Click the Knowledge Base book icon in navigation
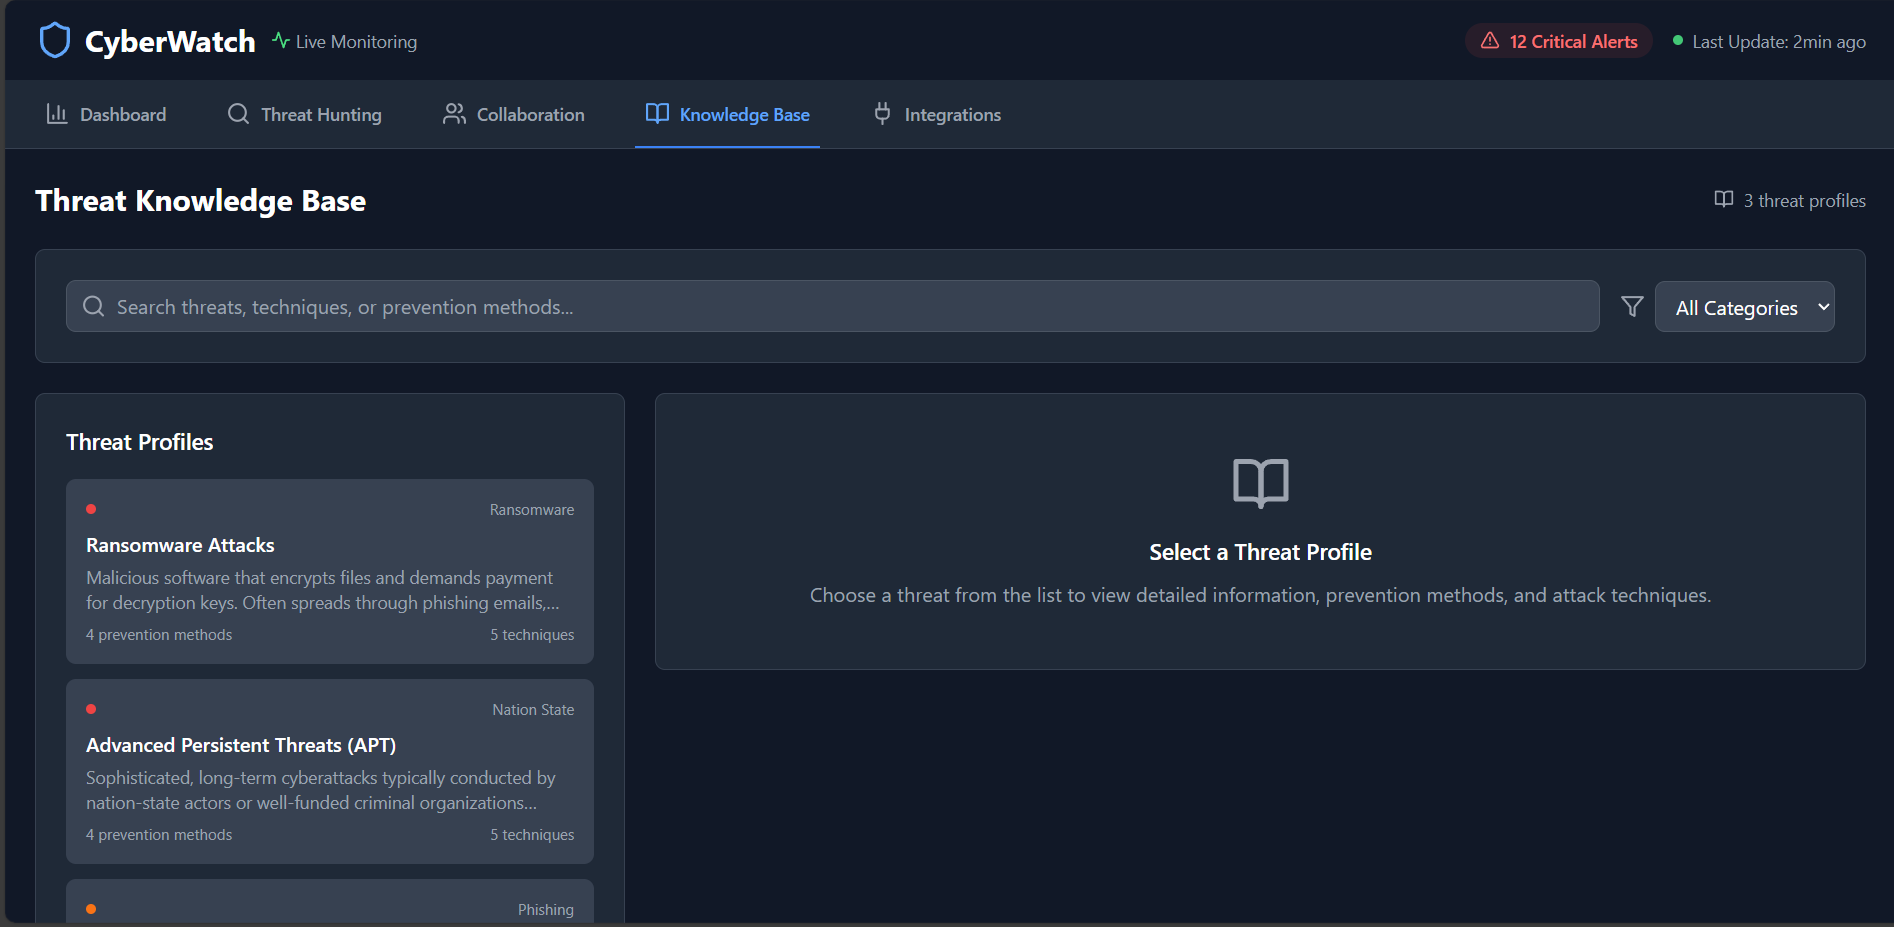 pyautogui.click(x=657, y=114)
